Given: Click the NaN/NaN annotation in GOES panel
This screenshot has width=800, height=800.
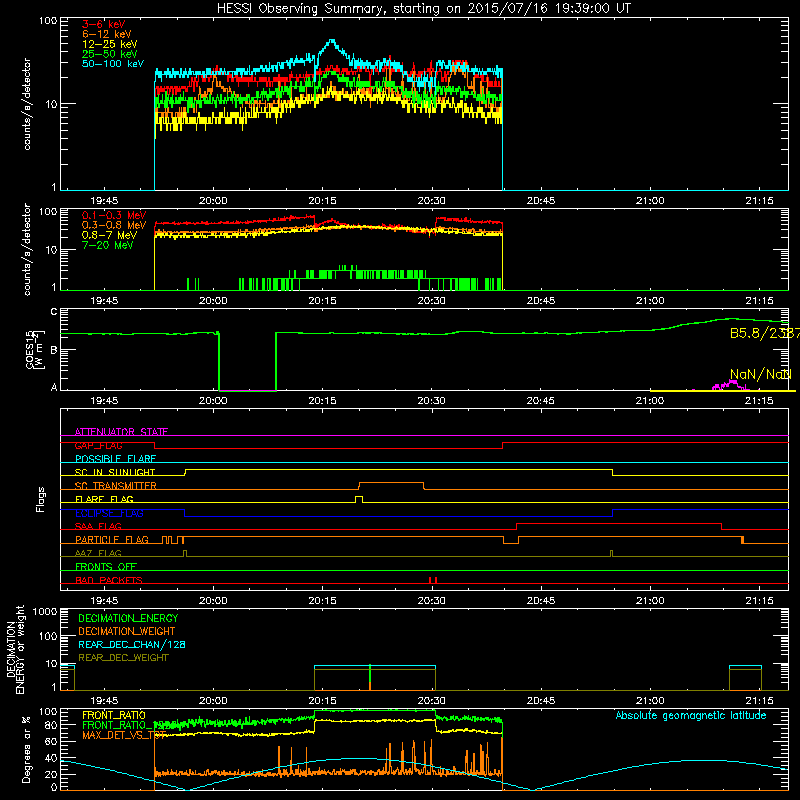Looking at the screenshot, I should click(760, 374).
